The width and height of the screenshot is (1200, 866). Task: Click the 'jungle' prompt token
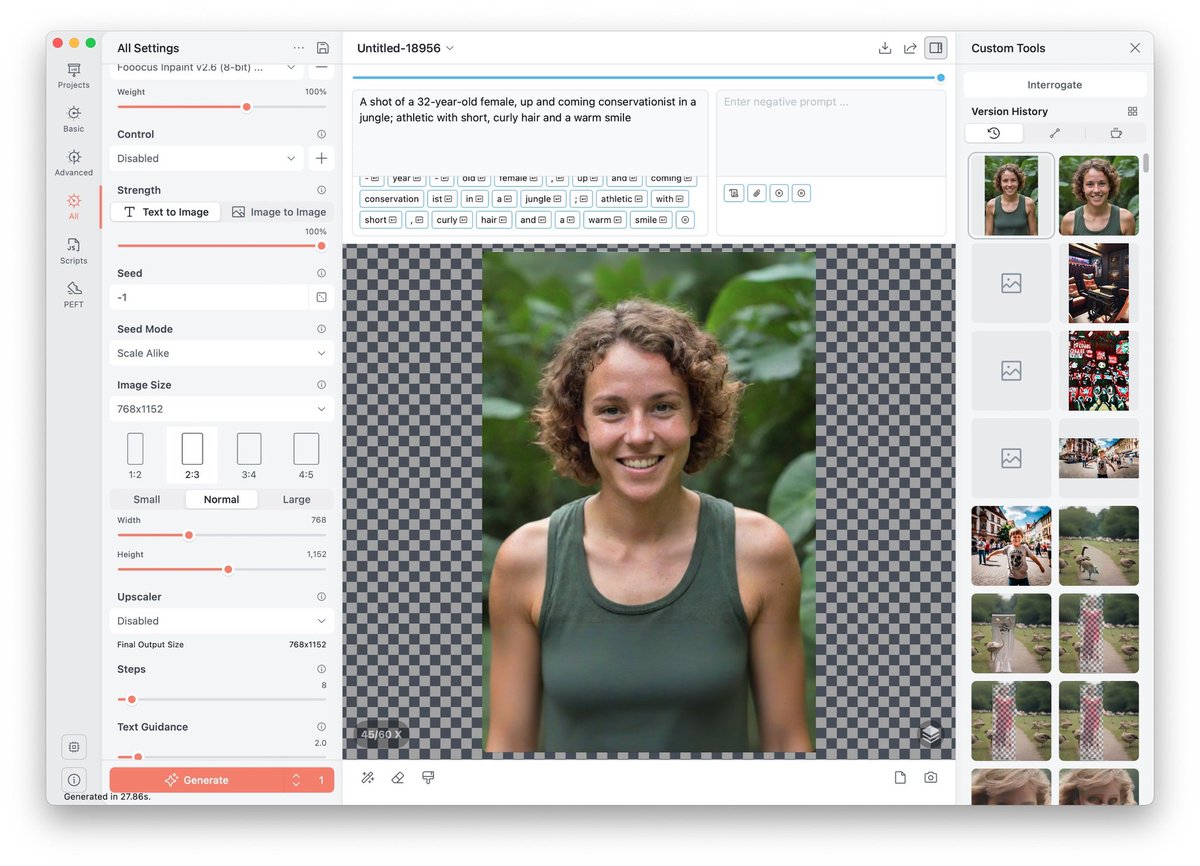pos(543,199)
